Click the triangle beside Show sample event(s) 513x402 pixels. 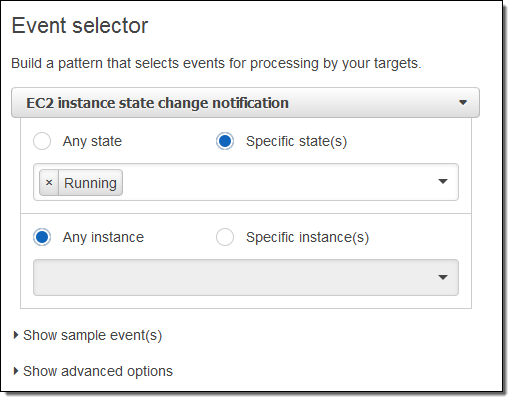point(16,335)
